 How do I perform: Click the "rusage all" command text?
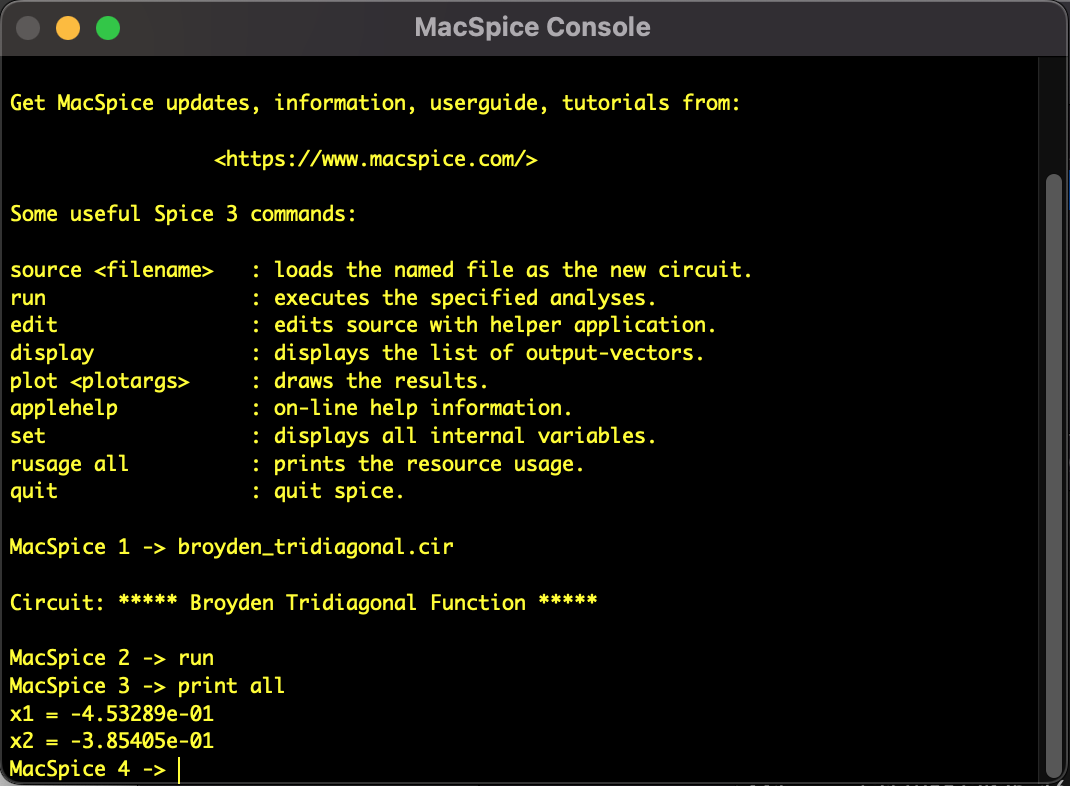[x=70, y=464]
